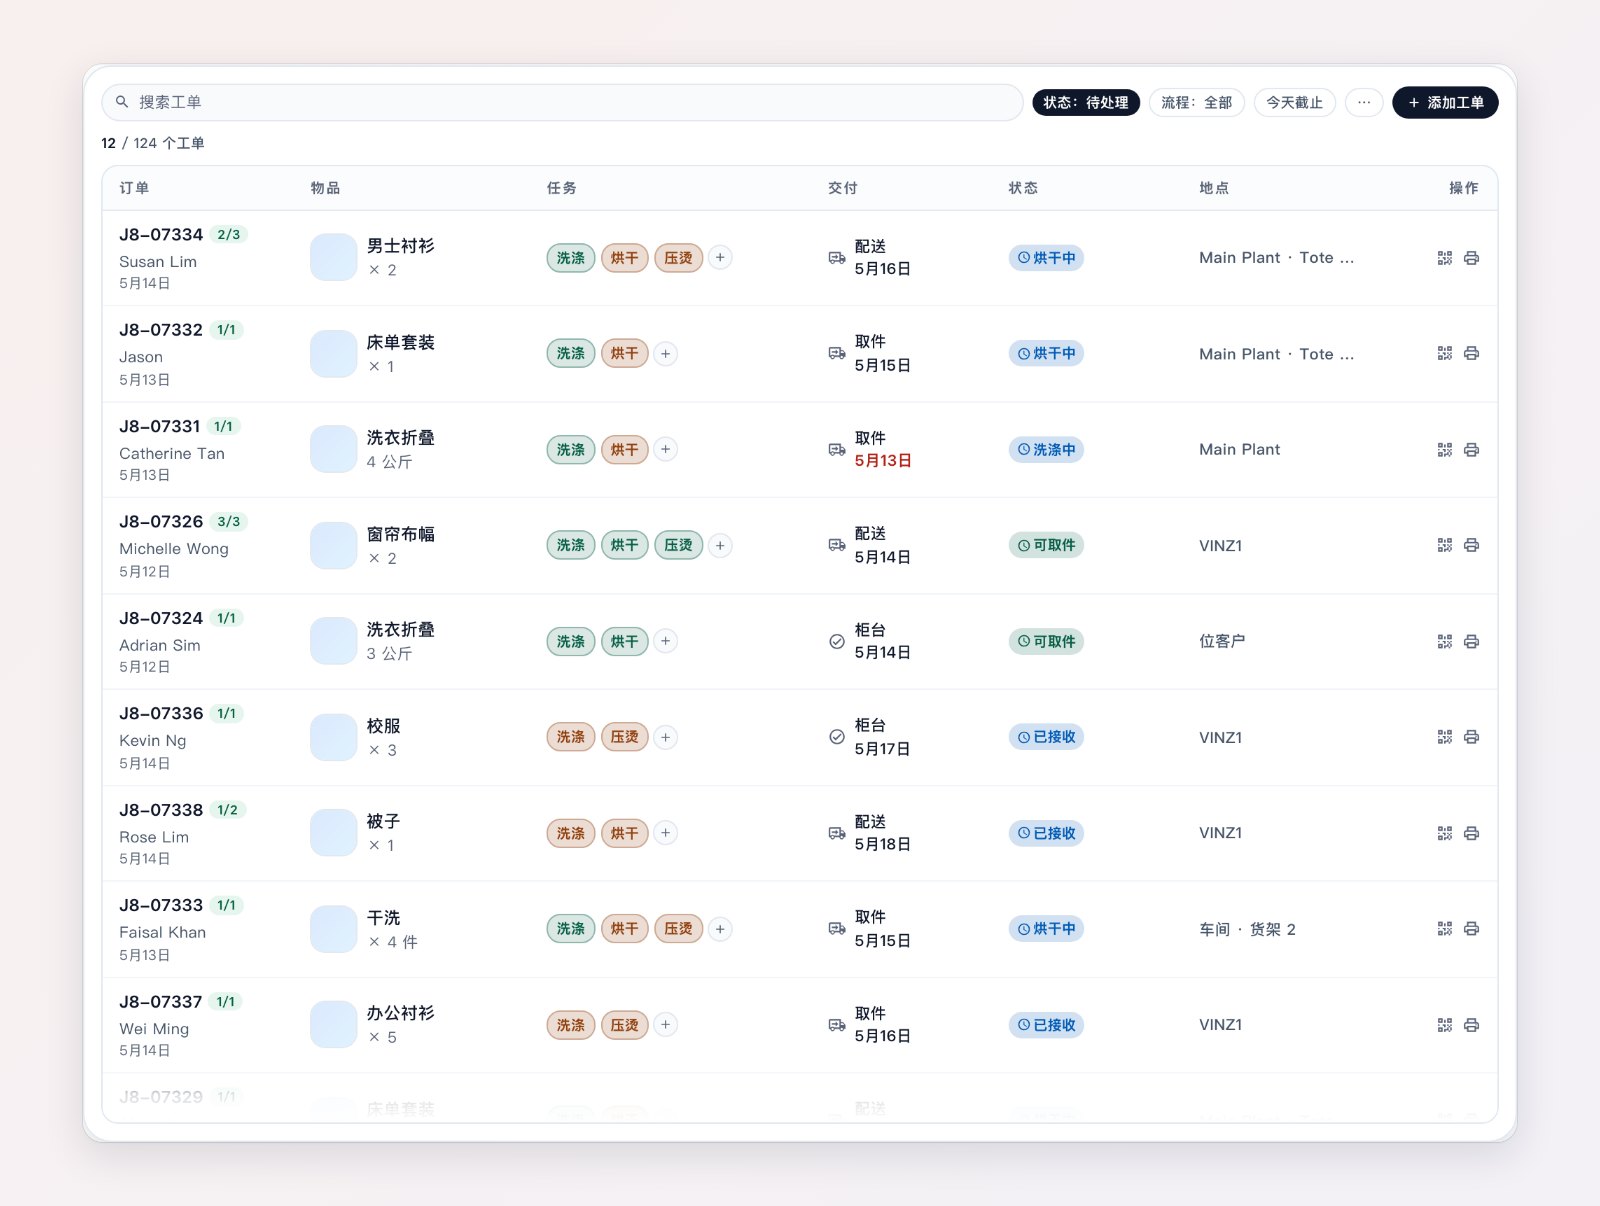The height and width of the screenshot is (1206, 1600).
Task: Open QR code for order J8-07326
Action: [x=1445, y=545]
